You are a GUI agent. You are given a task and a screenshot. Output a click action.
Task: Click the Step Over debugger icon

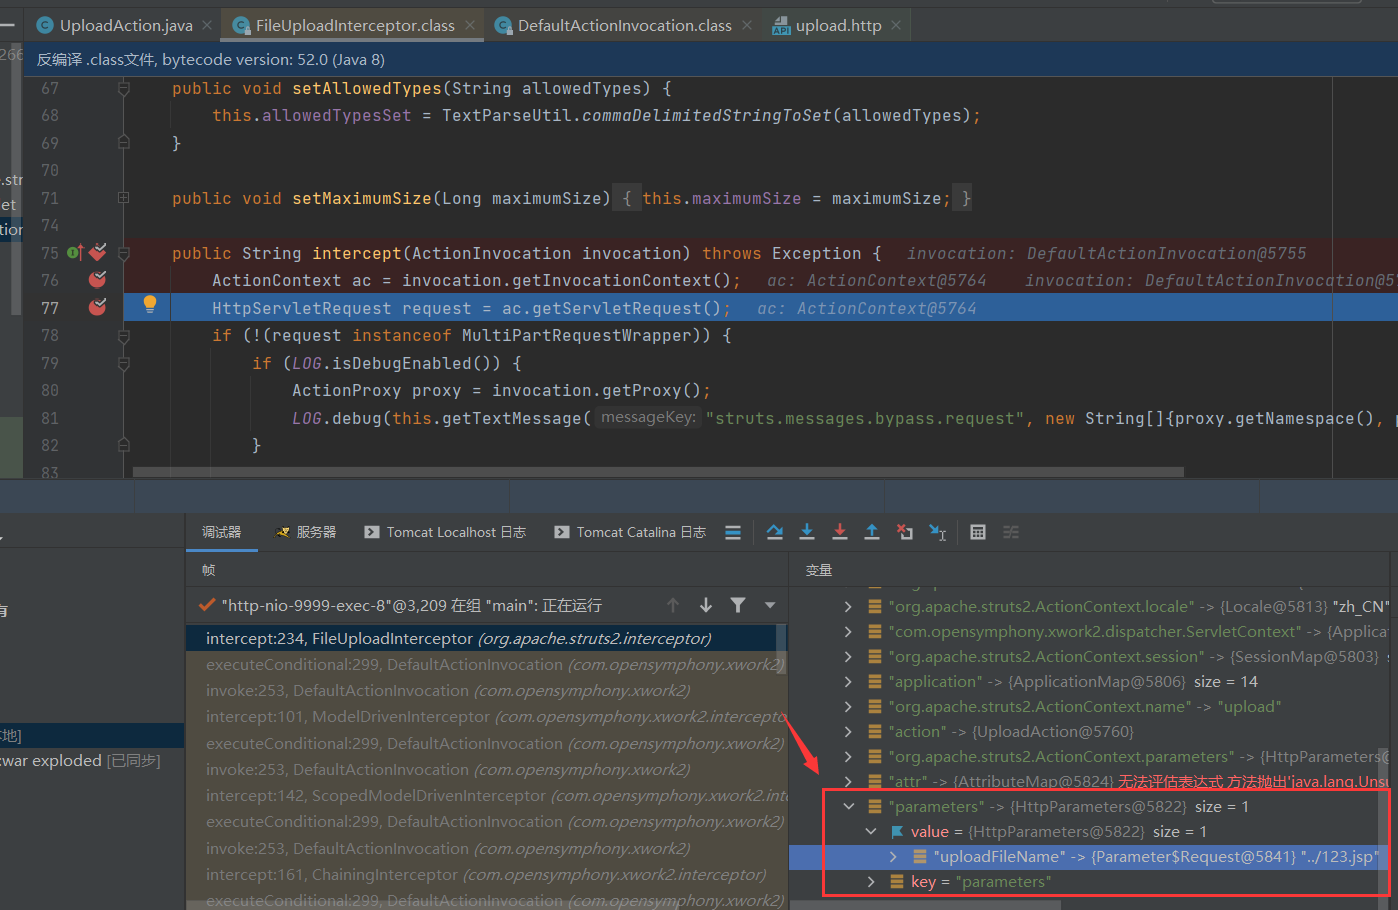tap(775, 532)
